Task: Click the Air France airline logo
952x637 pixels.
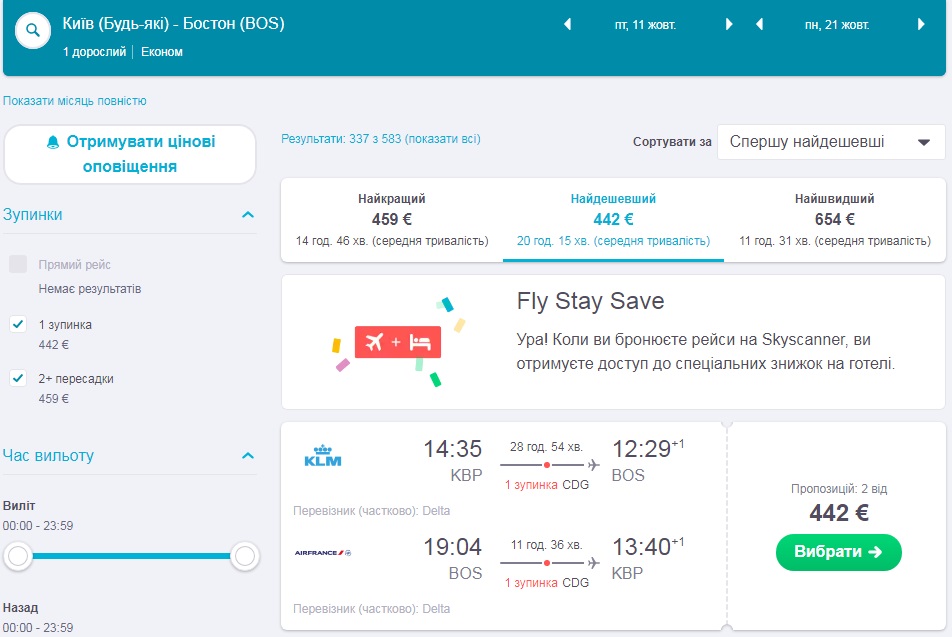Action: pos(323,552)
